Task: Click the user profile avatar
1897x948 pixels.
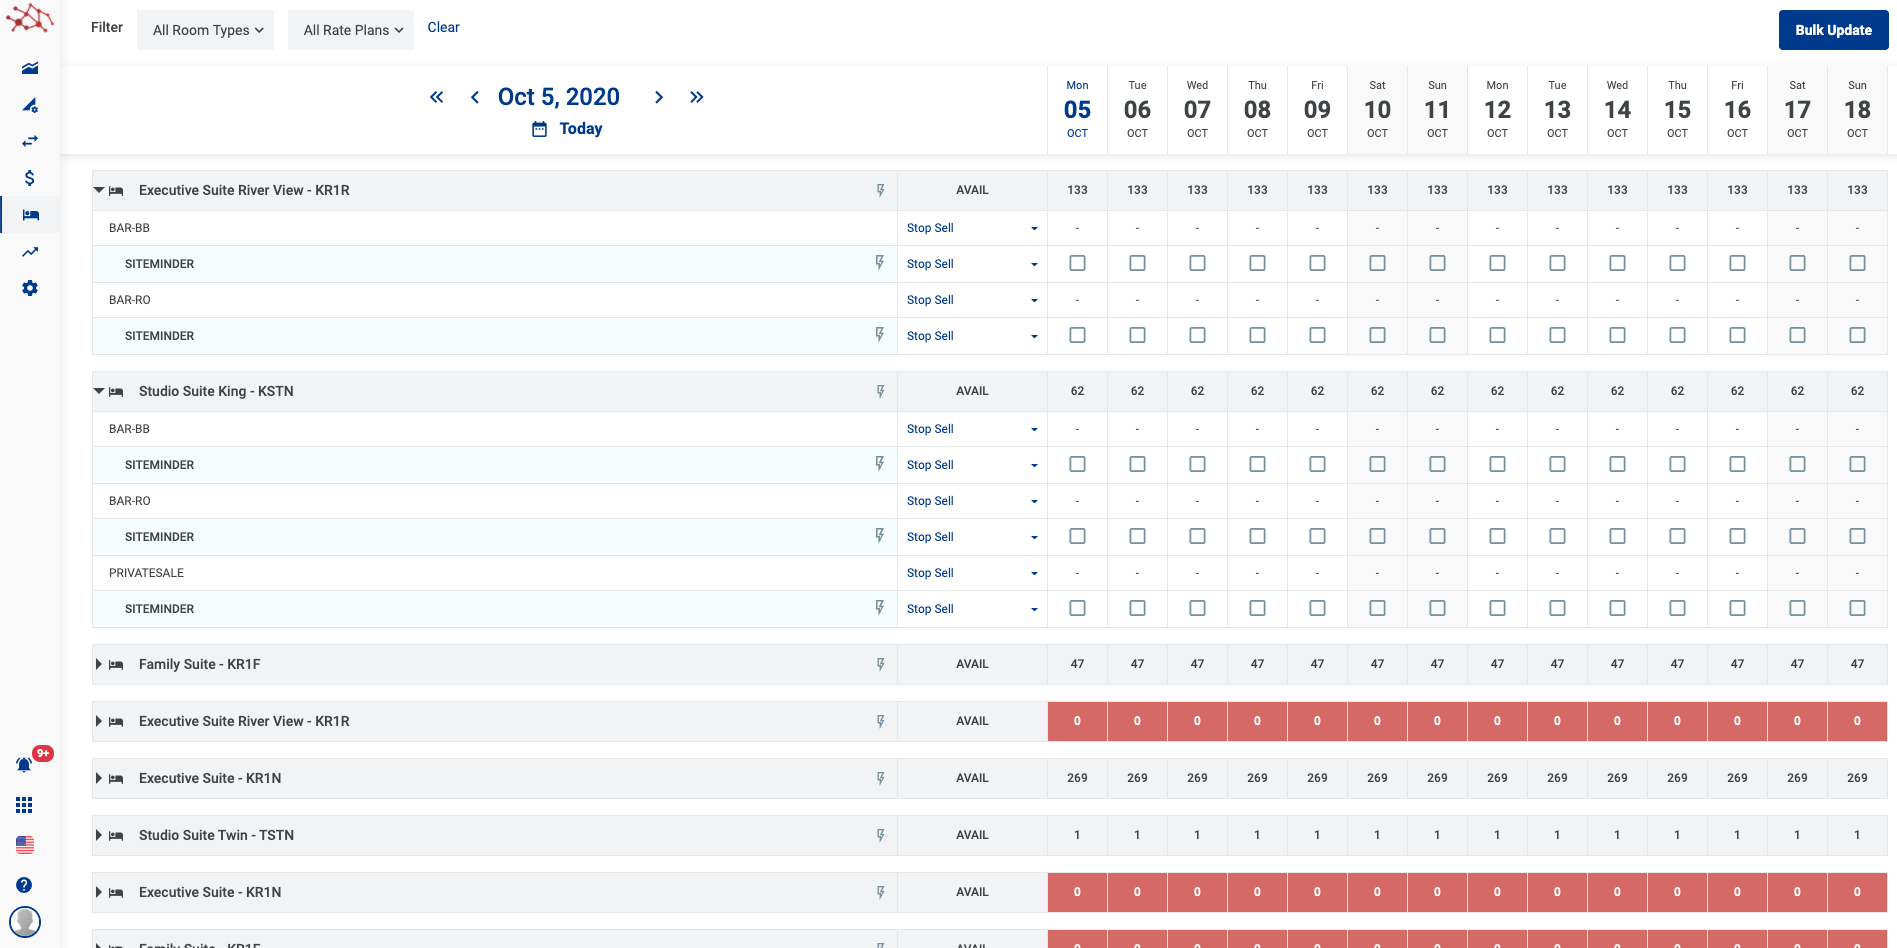Action: 24,921
